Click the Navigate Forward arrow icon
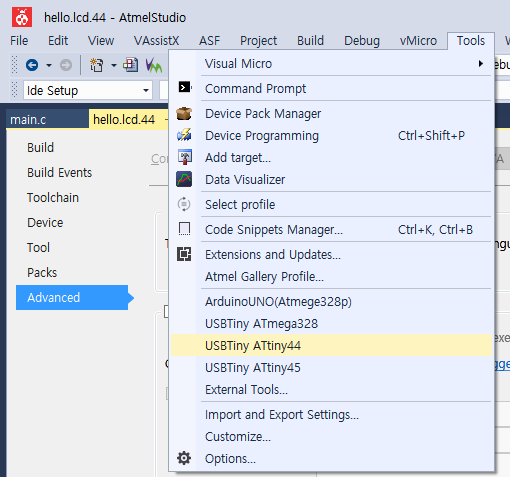This screenshot has height=477, width=510. click(66, 65)
